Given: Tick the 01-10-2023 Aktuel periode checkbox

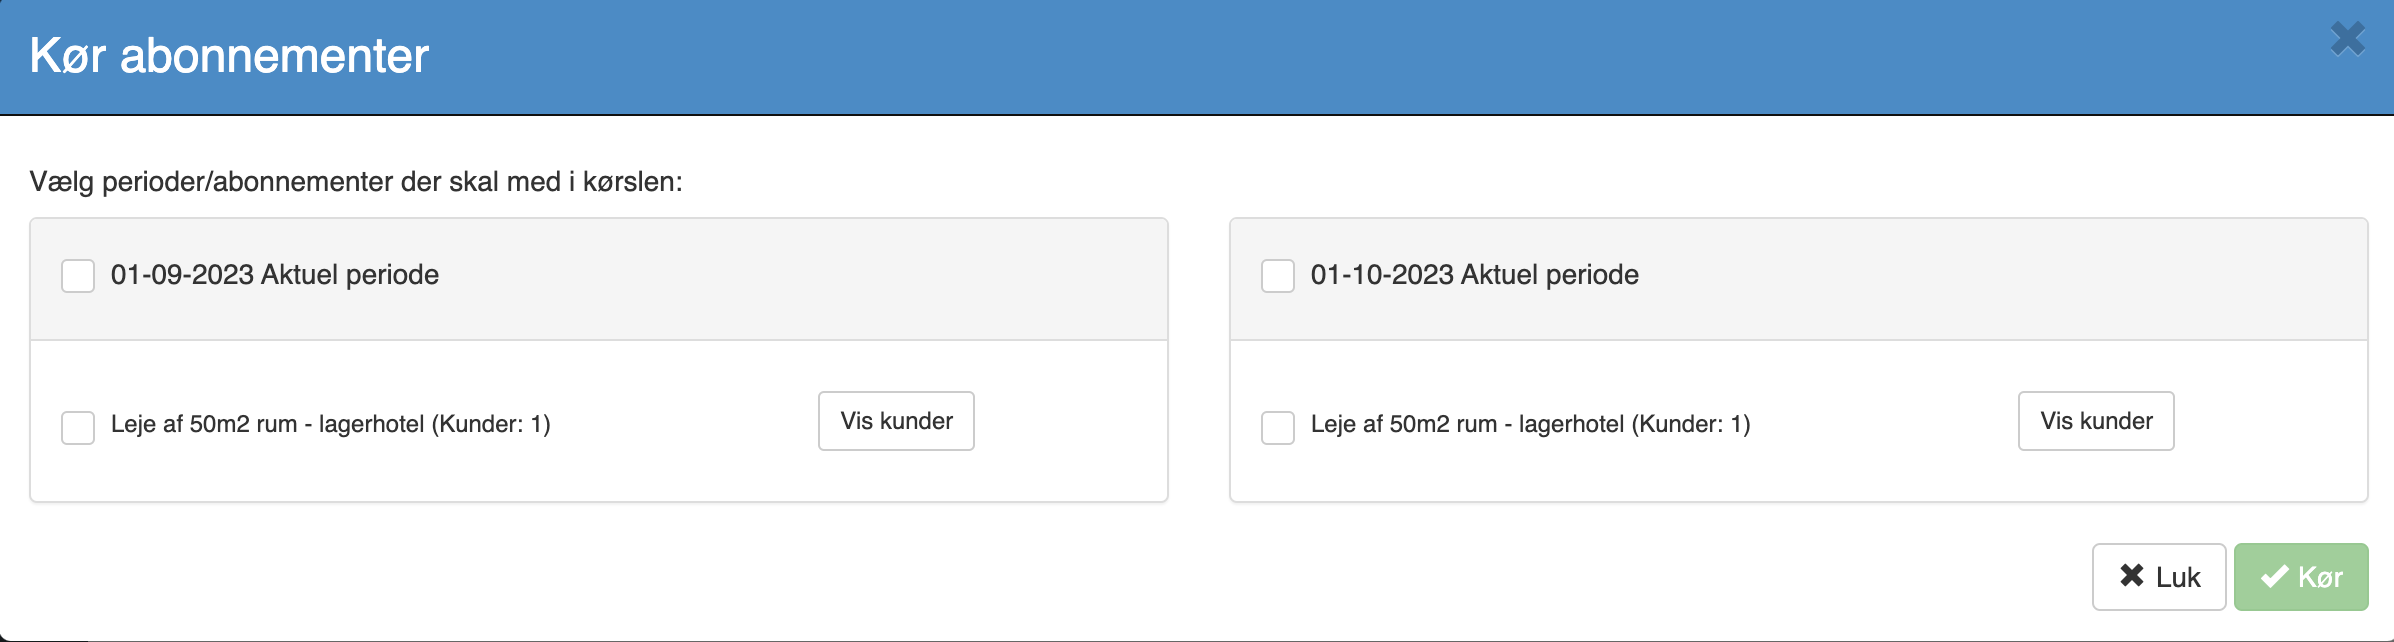Looking at the screenshot, I should click(x=1278, y=275).
